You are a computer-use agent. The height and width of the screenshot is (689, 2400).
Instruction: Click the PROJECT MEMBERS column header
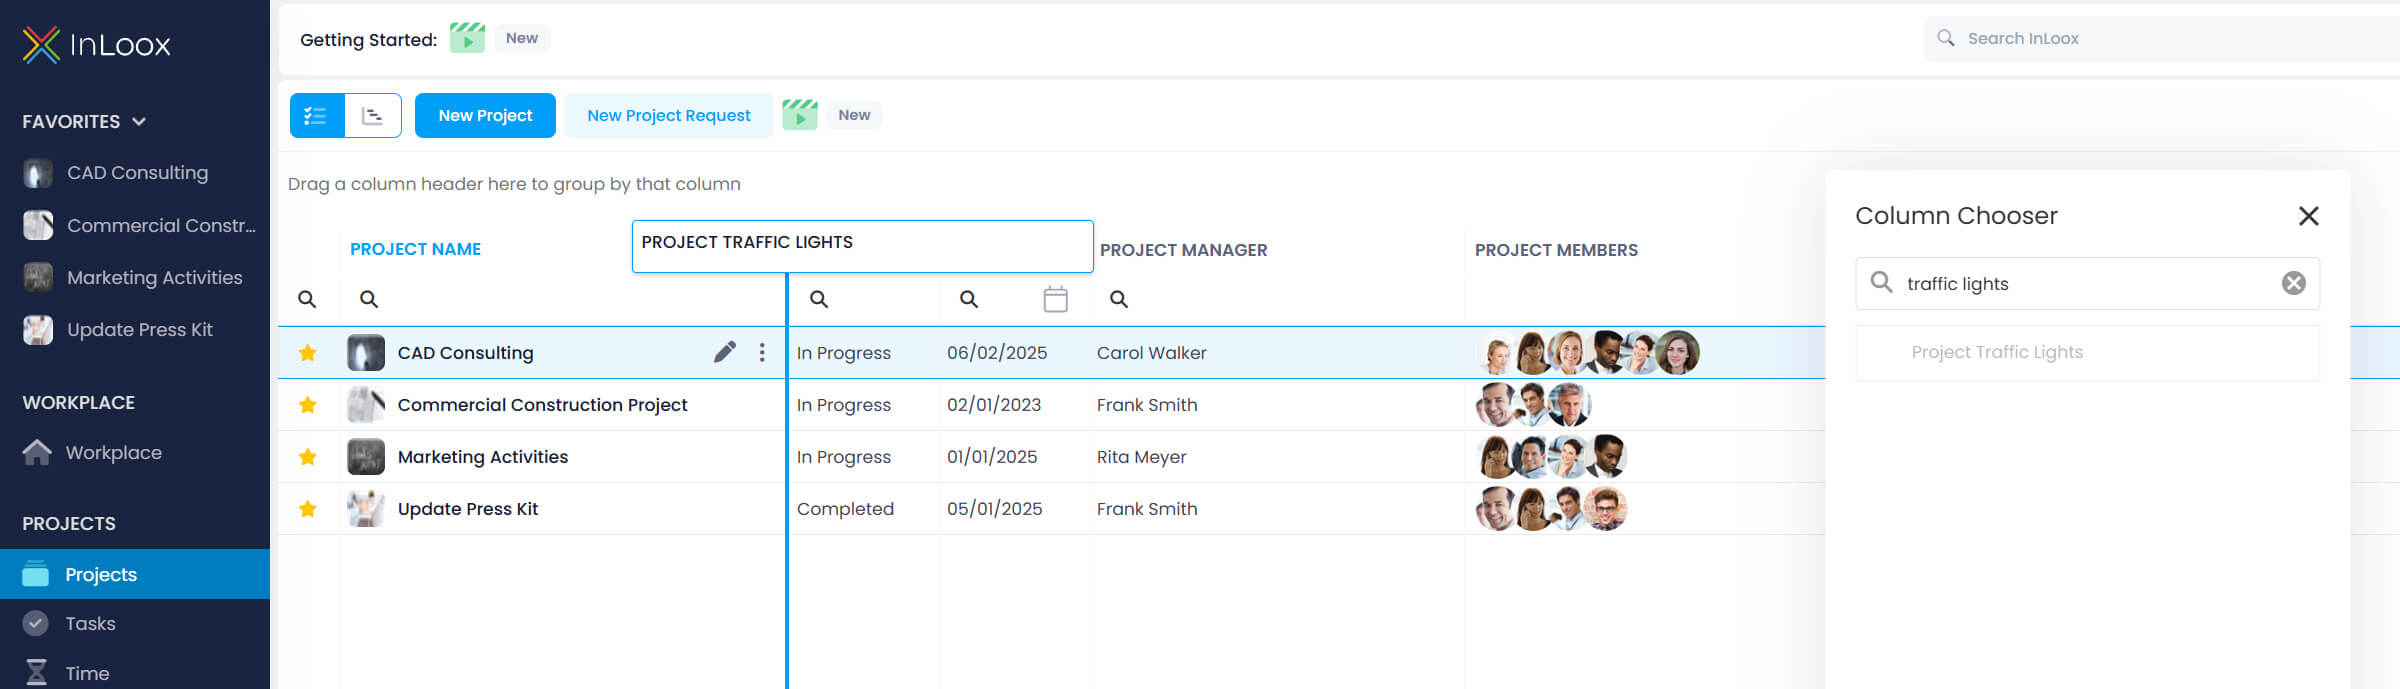click(1556, 250)
